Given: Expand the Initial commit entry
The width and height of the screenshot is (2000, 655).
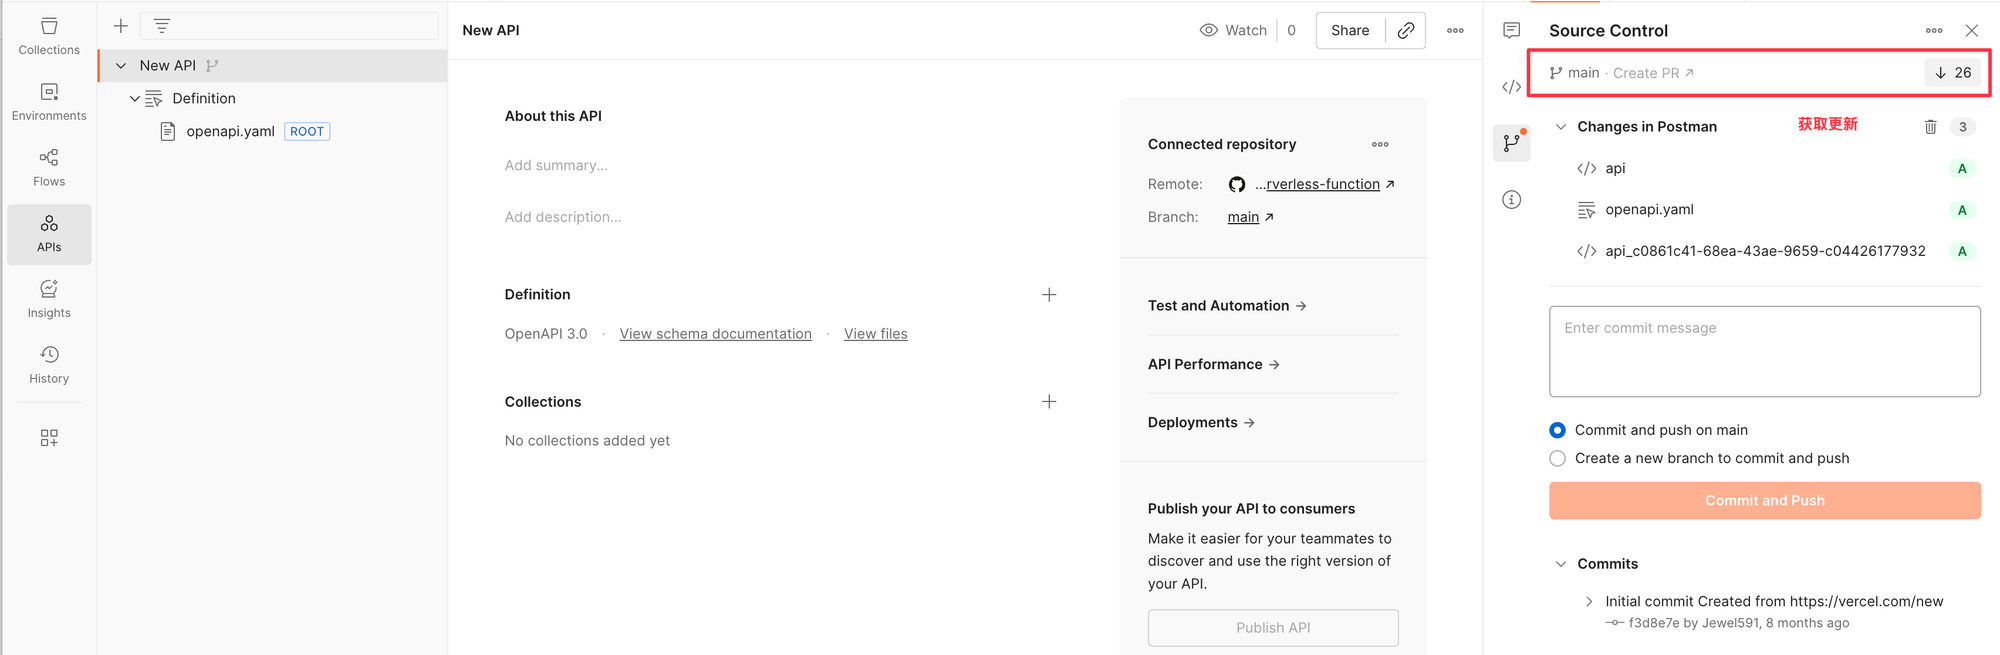Looking at the screenshot, I should click(1589, 601).
